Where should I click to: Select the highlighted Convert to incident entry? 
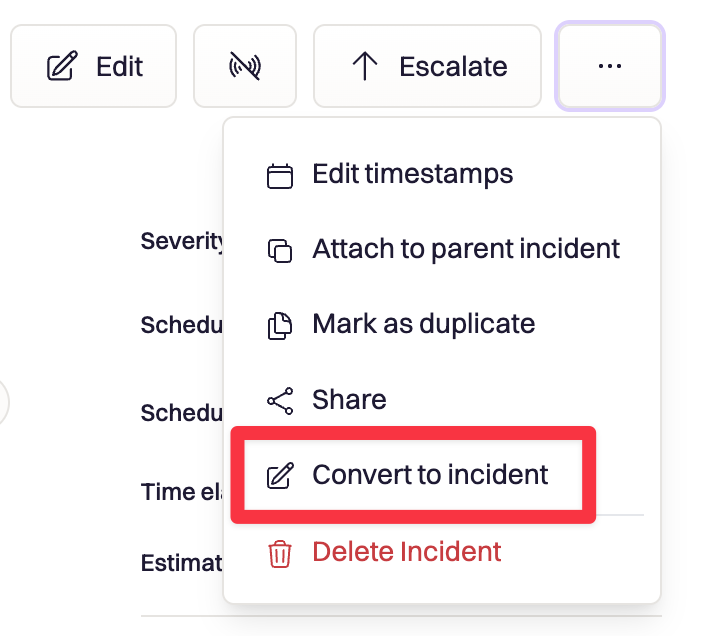(x=413, y=475)
